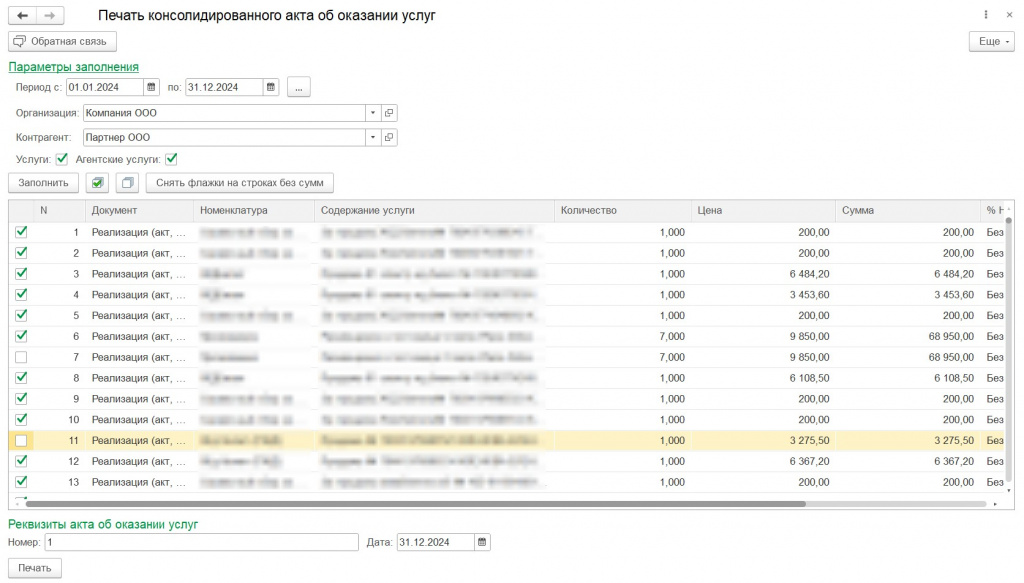1024x583 pixels.
Task: Select sum cell 6 108,50 in row 8
Action: click(907, 378)
